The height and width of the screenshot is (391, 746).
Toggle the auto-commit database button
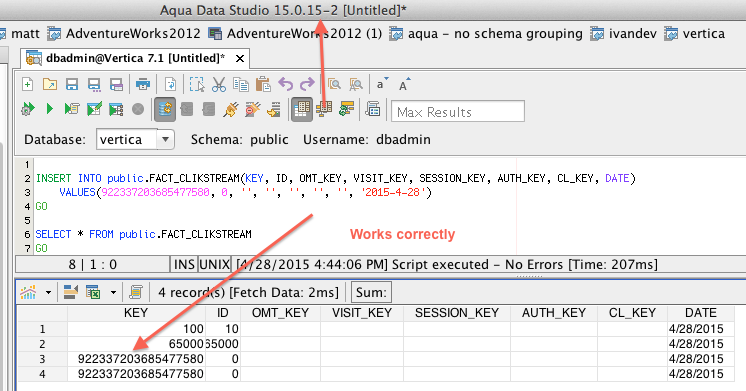[x=165, y=109]
